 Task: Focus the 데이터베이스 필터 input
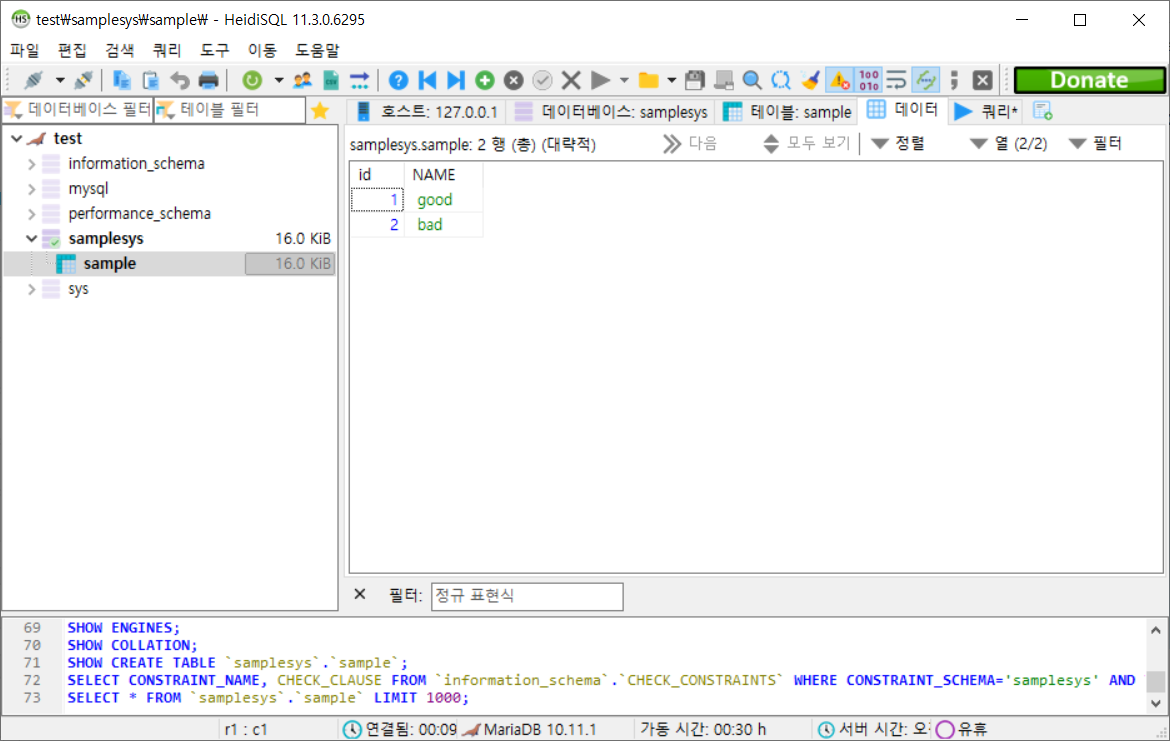pos(78,110)
